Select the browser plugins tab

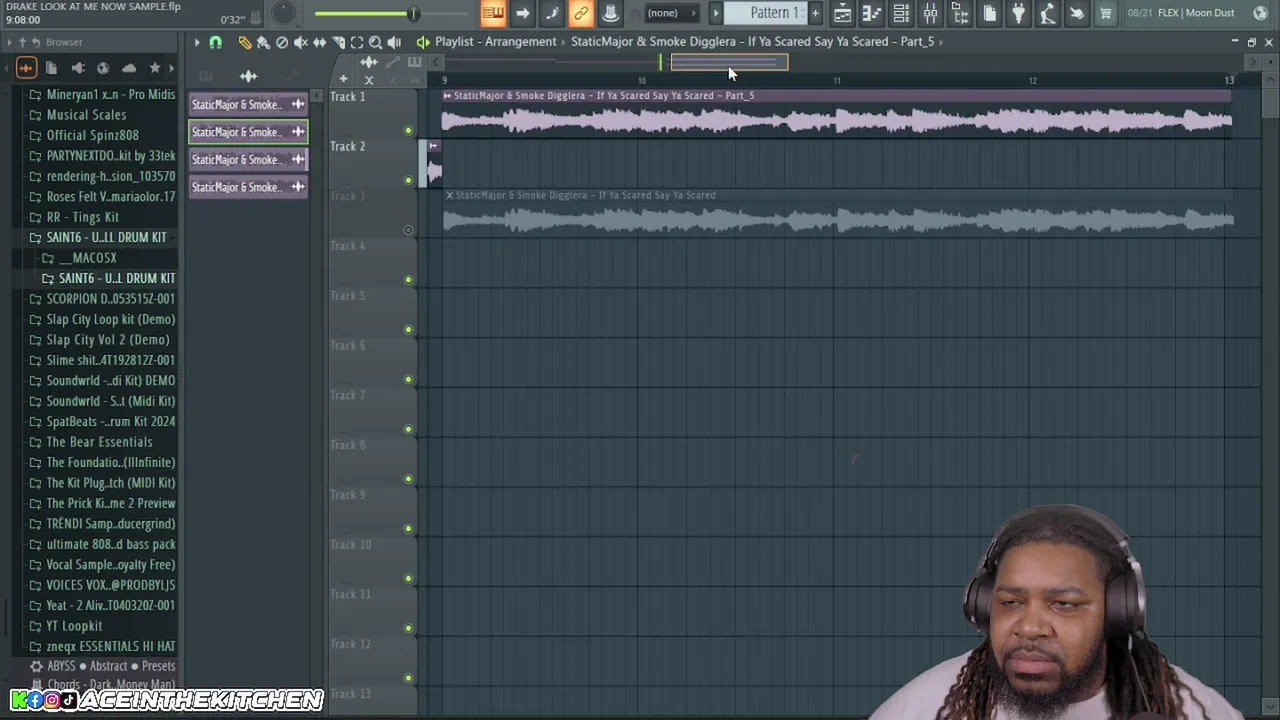[x=77, y=68]
